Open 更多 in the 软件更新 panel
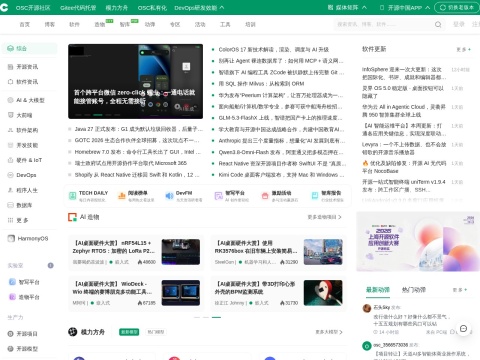 click(x=463, y=49)
